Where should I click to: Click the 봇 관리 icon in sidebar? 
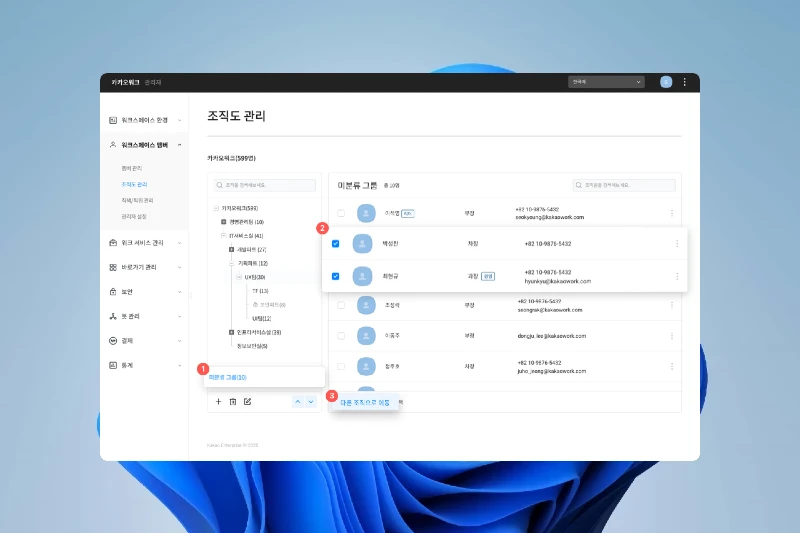click(113, 316)
